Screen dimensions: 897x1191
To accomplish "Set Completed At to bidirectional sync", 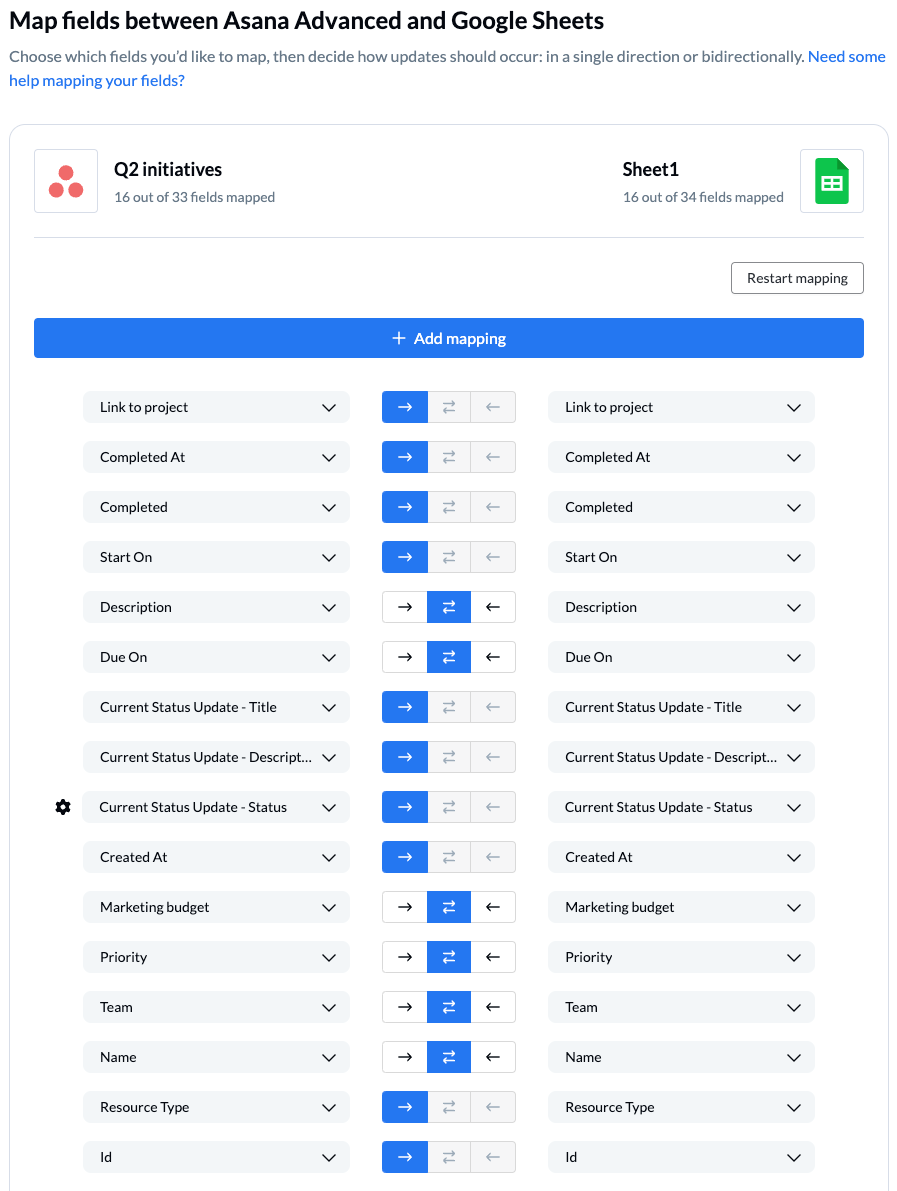I will point(449,457).
